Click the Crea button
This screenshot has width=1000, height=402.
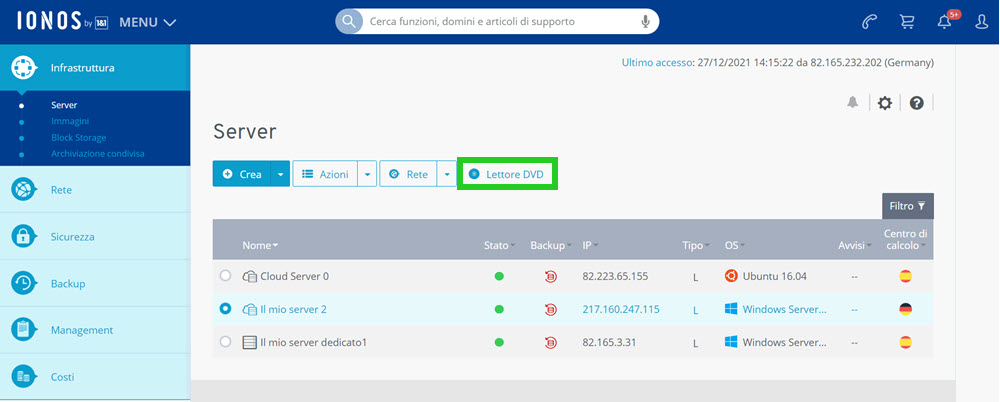242,174
